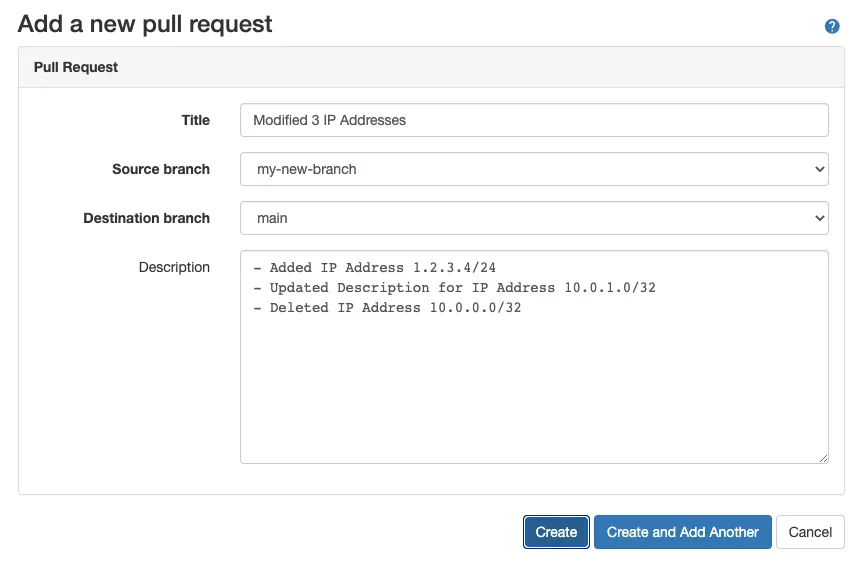Click the Title field label
Image resolution: width=868 pixels, height=570 pixels.
click(195, 120)
